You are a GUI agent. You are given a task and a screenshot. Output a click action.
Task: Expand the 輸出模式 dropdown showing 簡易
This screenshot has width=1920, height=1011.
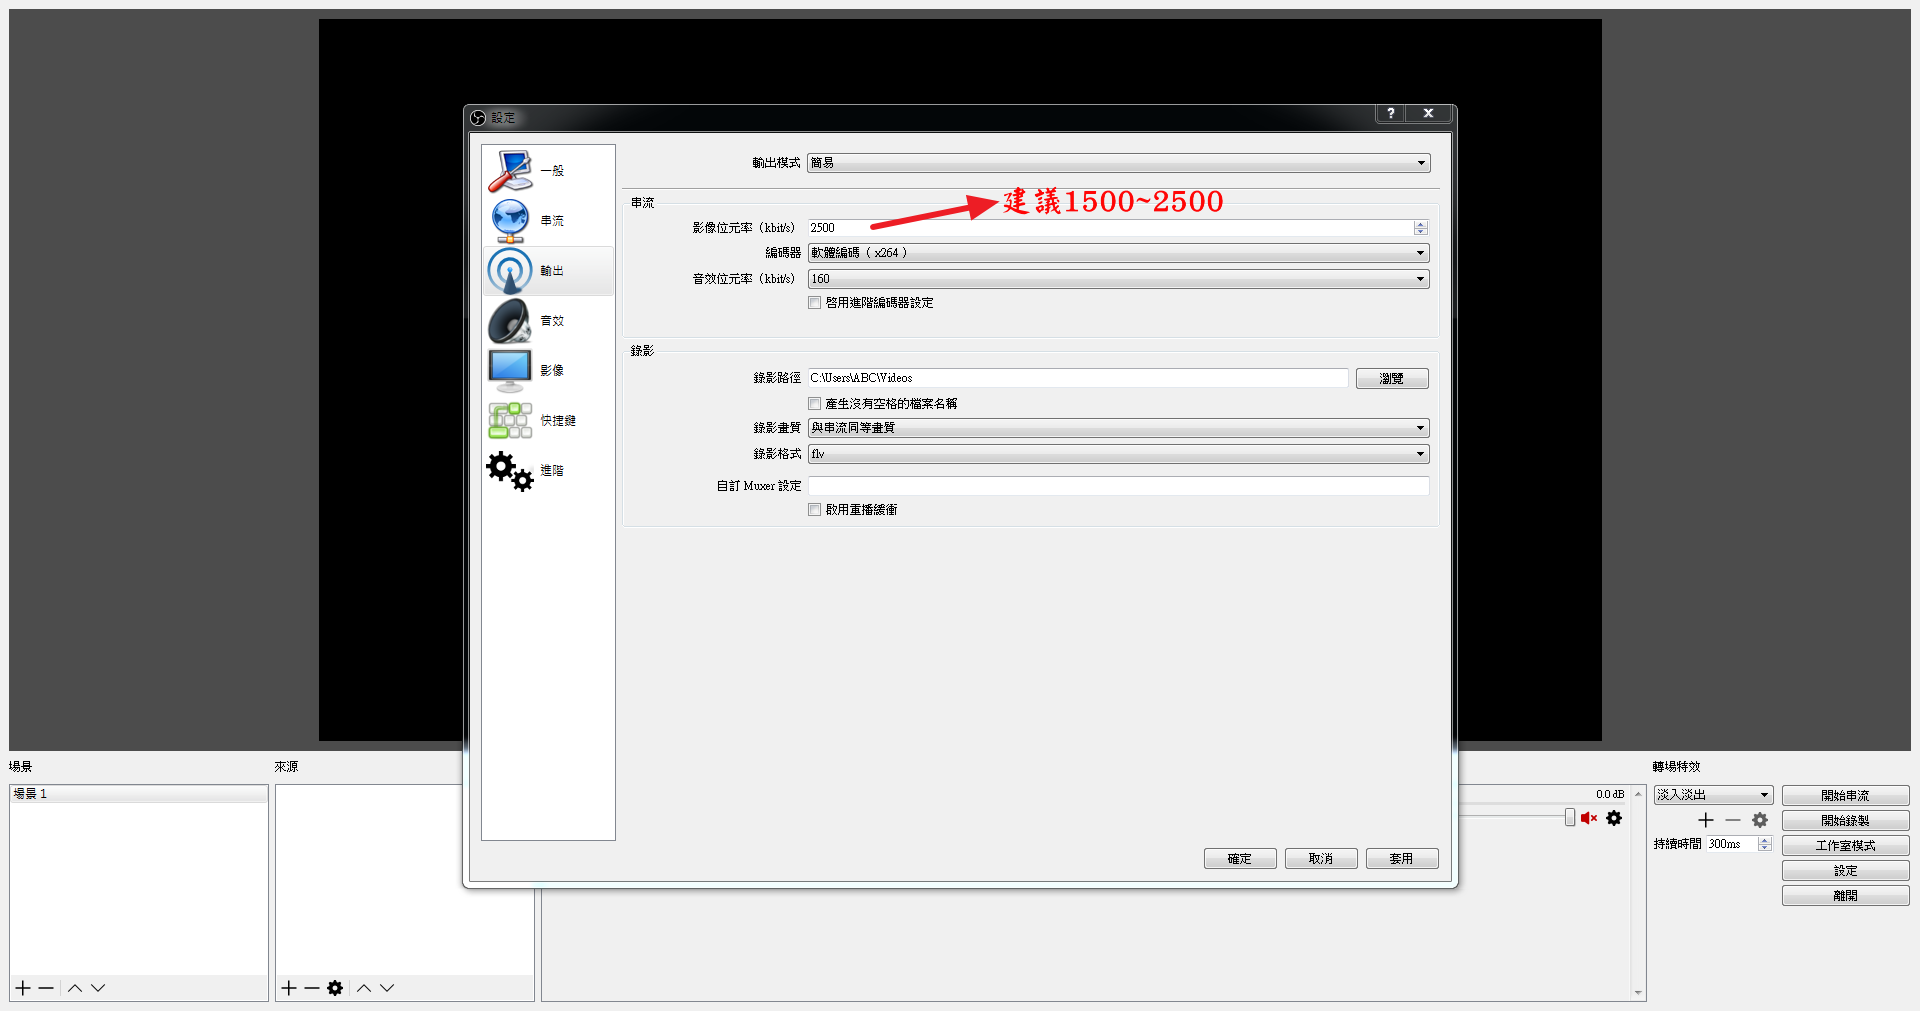(1118, 163)
